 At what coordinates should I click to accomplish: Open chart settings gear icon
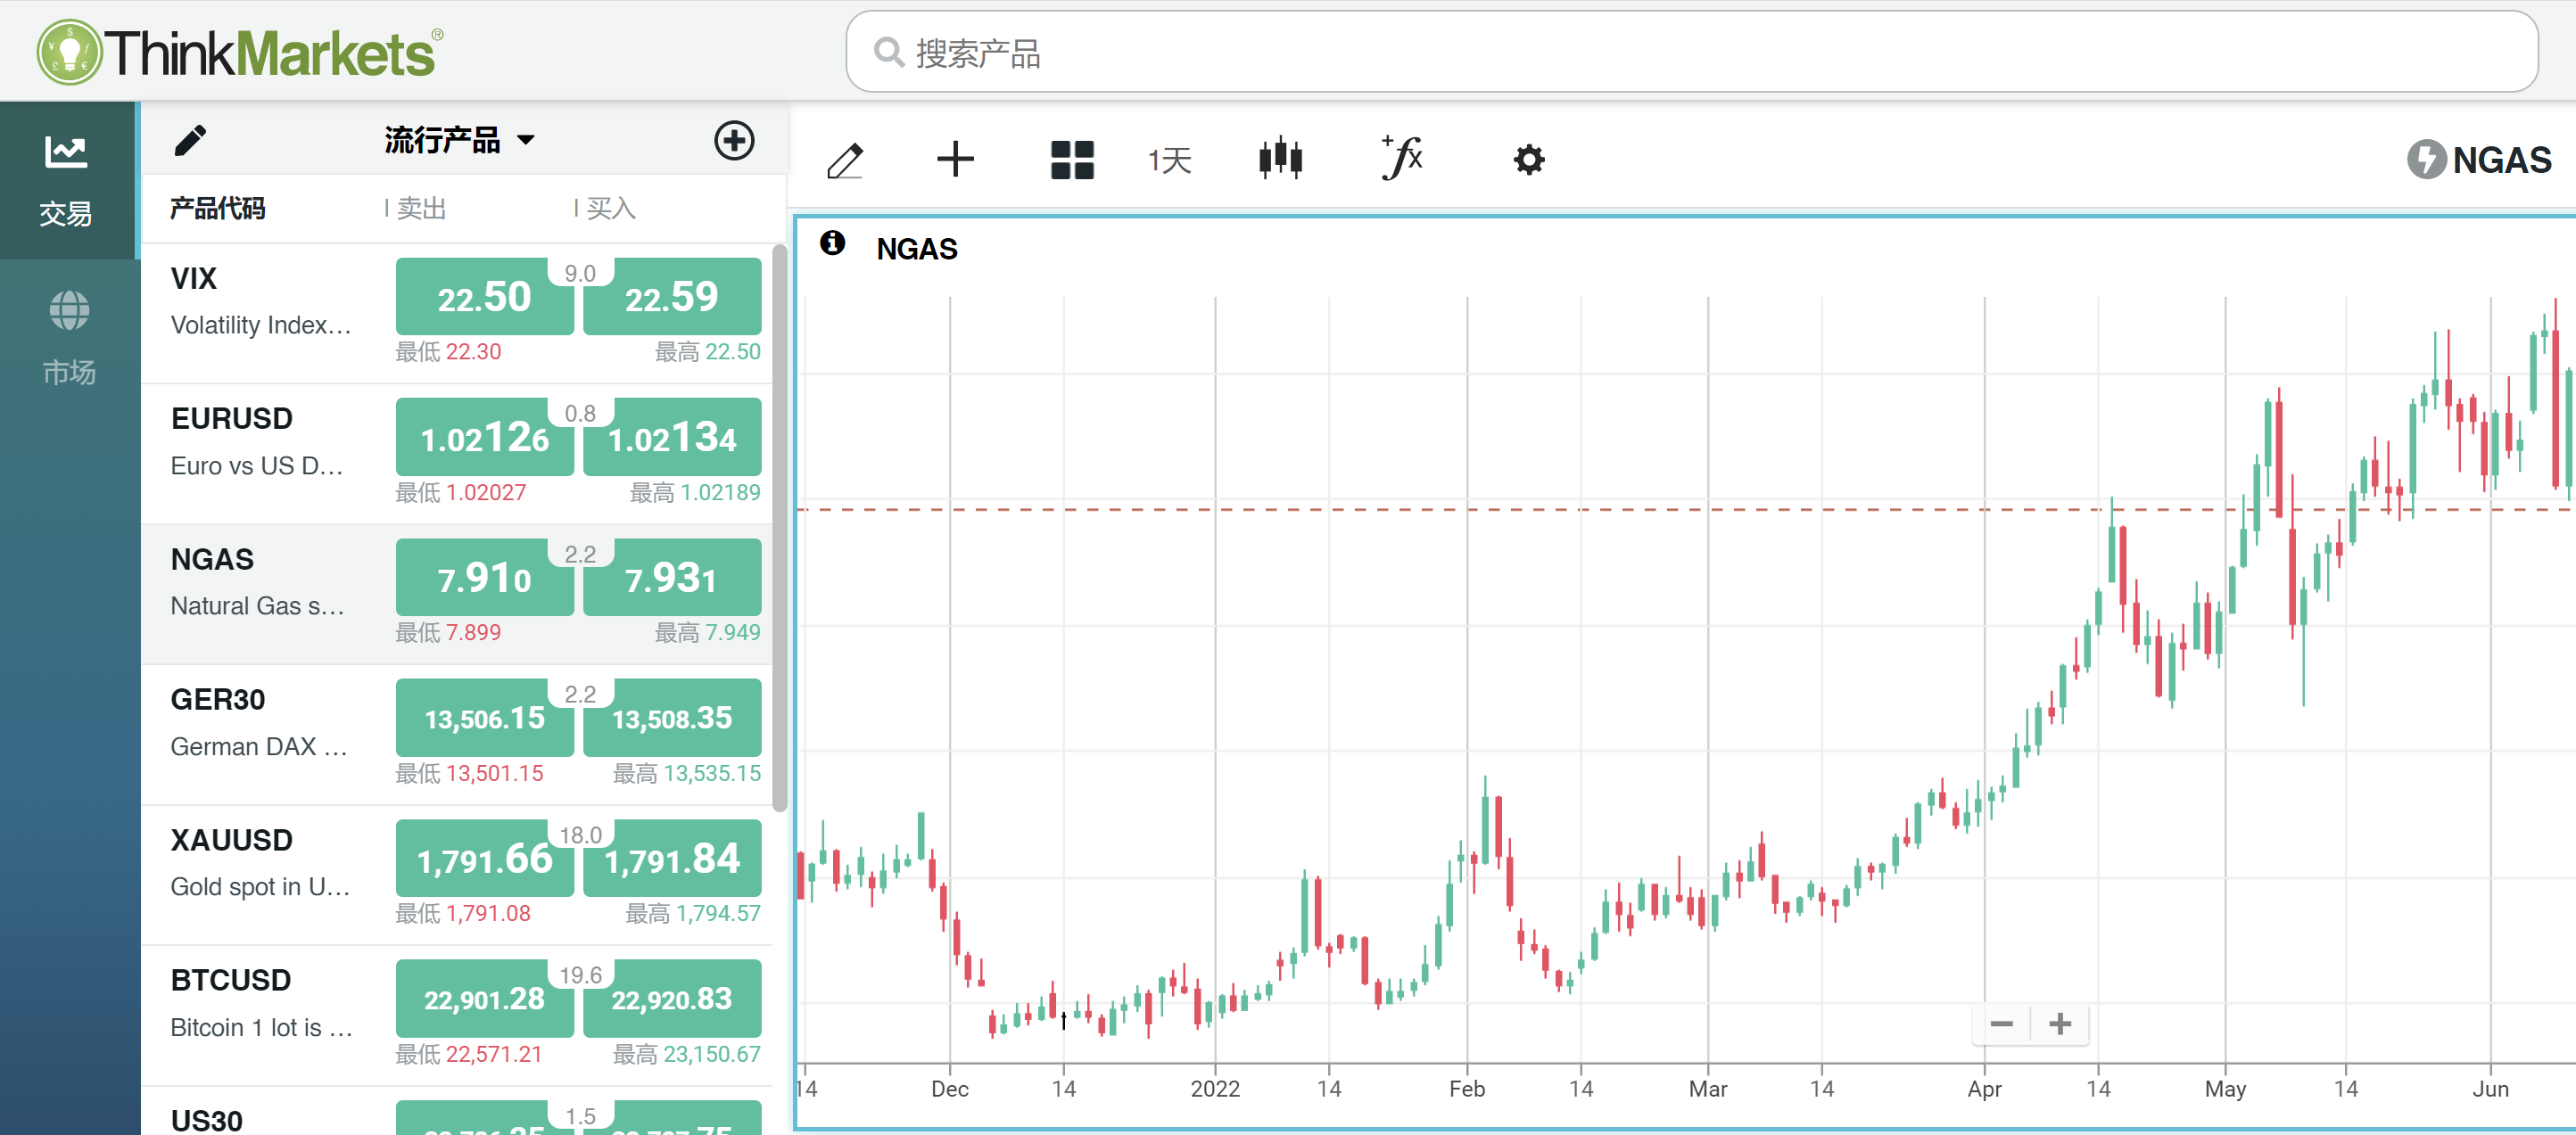[x=1529, y=160]
